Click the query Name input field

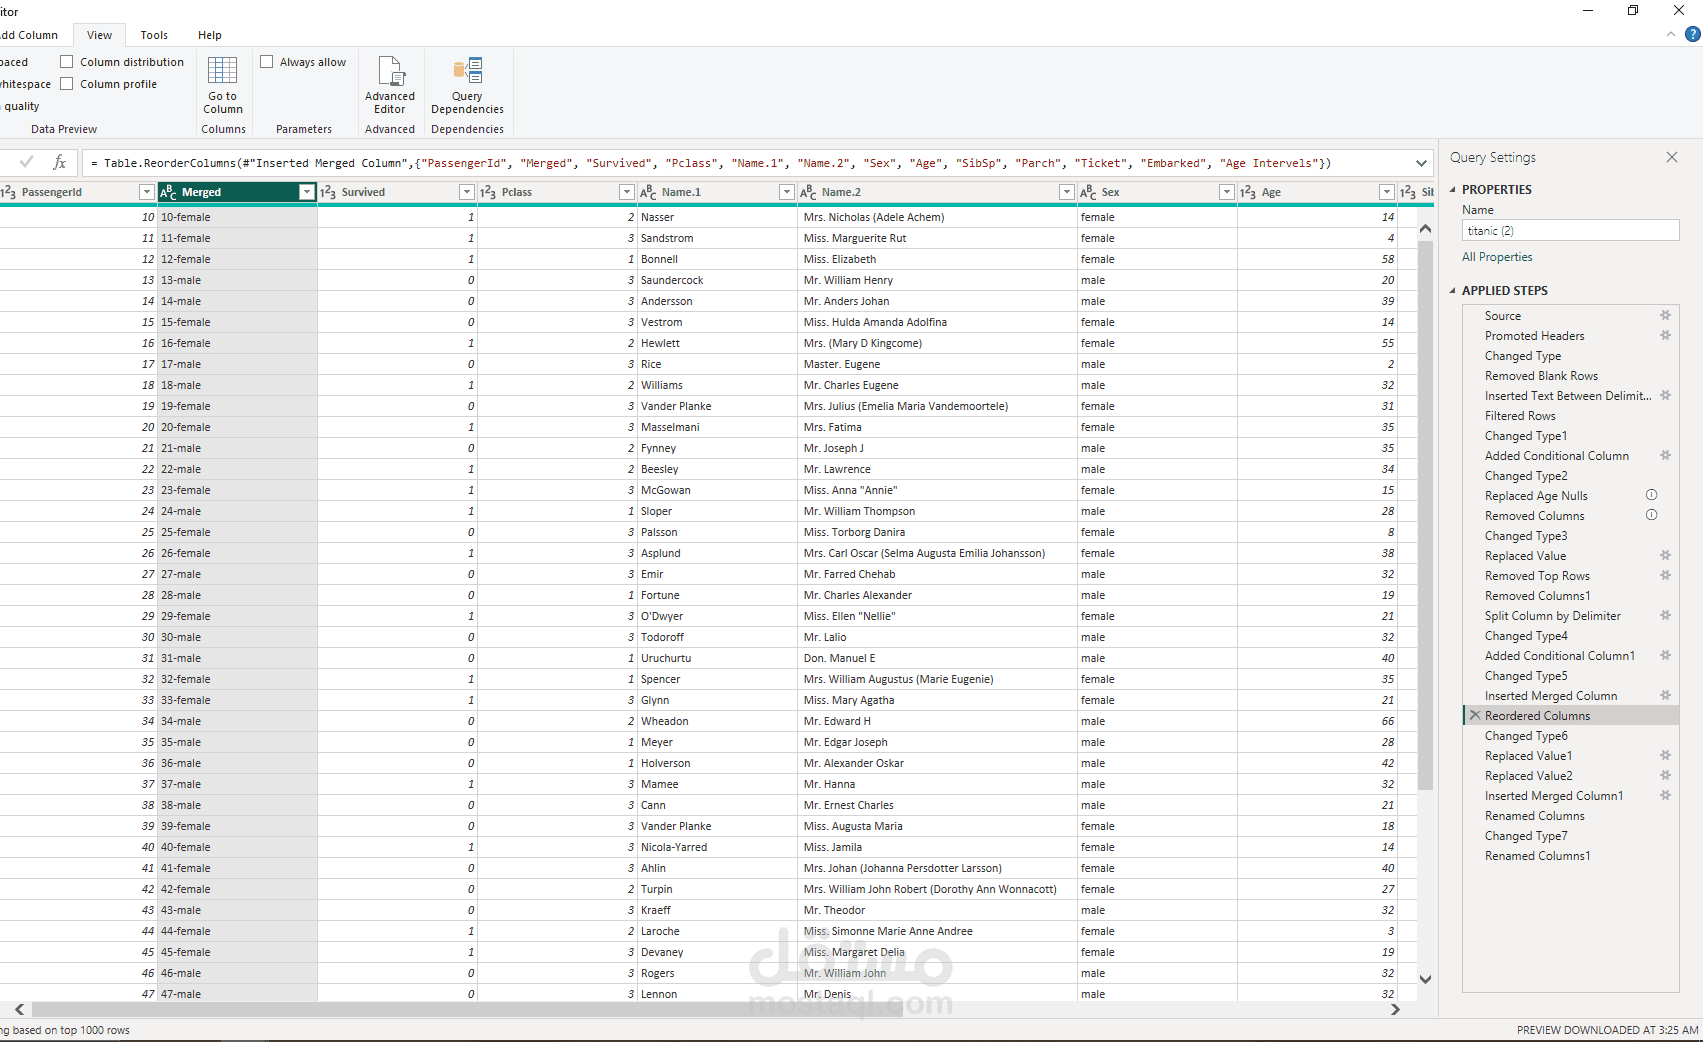coord(1569,231)
